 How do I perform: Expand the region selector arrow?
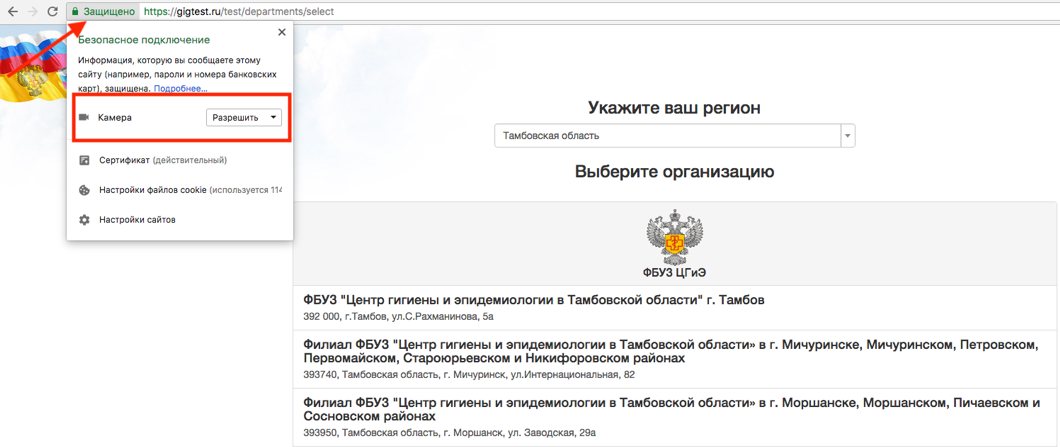point(847,135)
